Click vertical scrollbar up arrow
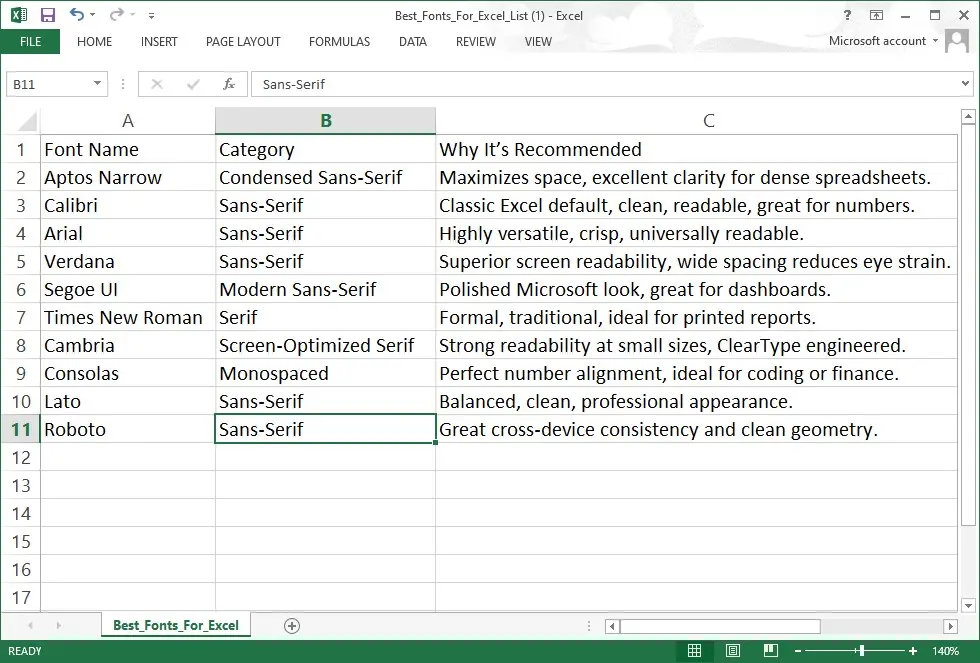Viewport: 980px width, 663px height. [x=968, y=116]
